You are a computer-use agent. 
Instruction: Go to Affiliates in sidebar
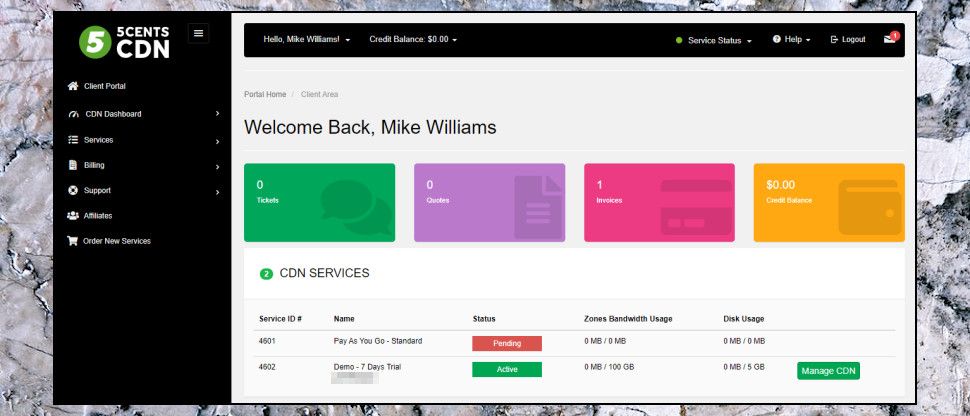pos(98,216)
